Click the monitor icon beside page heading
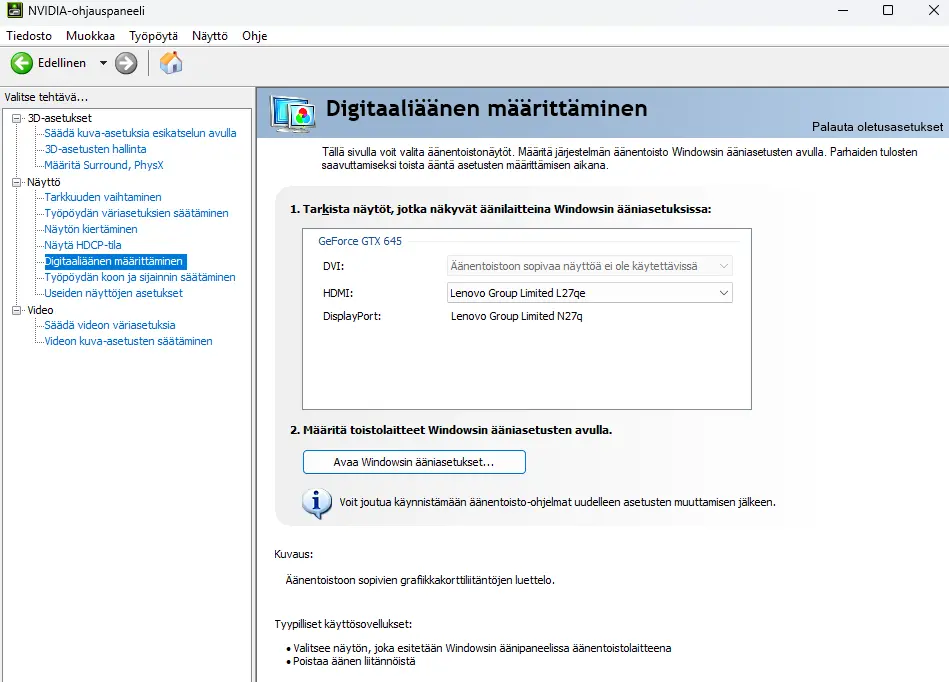The image size is (949, 682). 293,114
